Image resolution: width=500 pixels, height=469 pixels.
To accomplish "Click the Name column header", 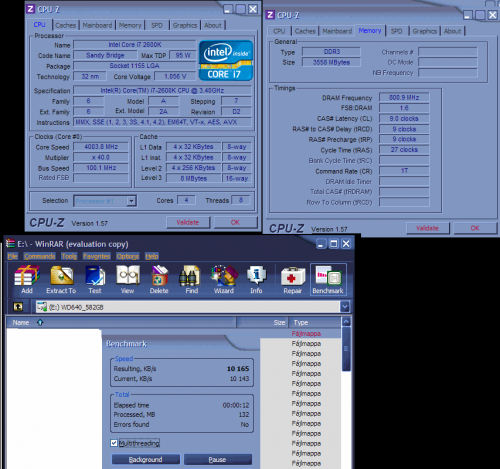I will (x=121, y=322).
